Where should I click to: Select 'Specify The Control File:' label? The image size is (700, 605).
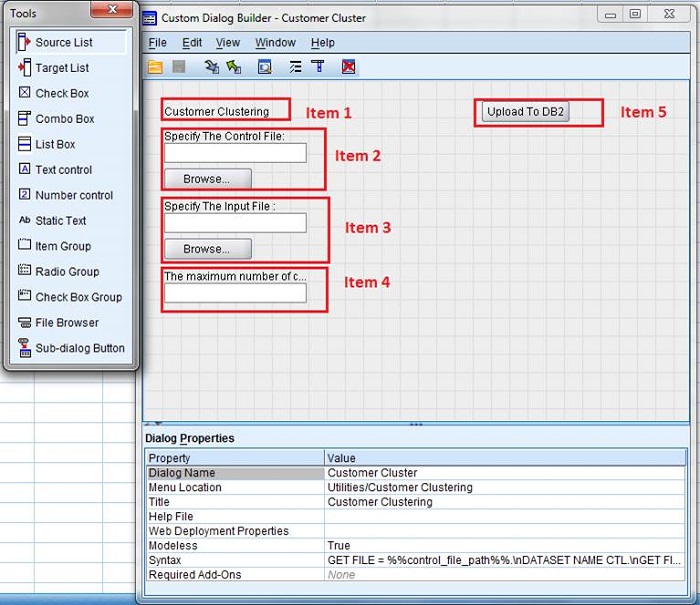point(224,136)
